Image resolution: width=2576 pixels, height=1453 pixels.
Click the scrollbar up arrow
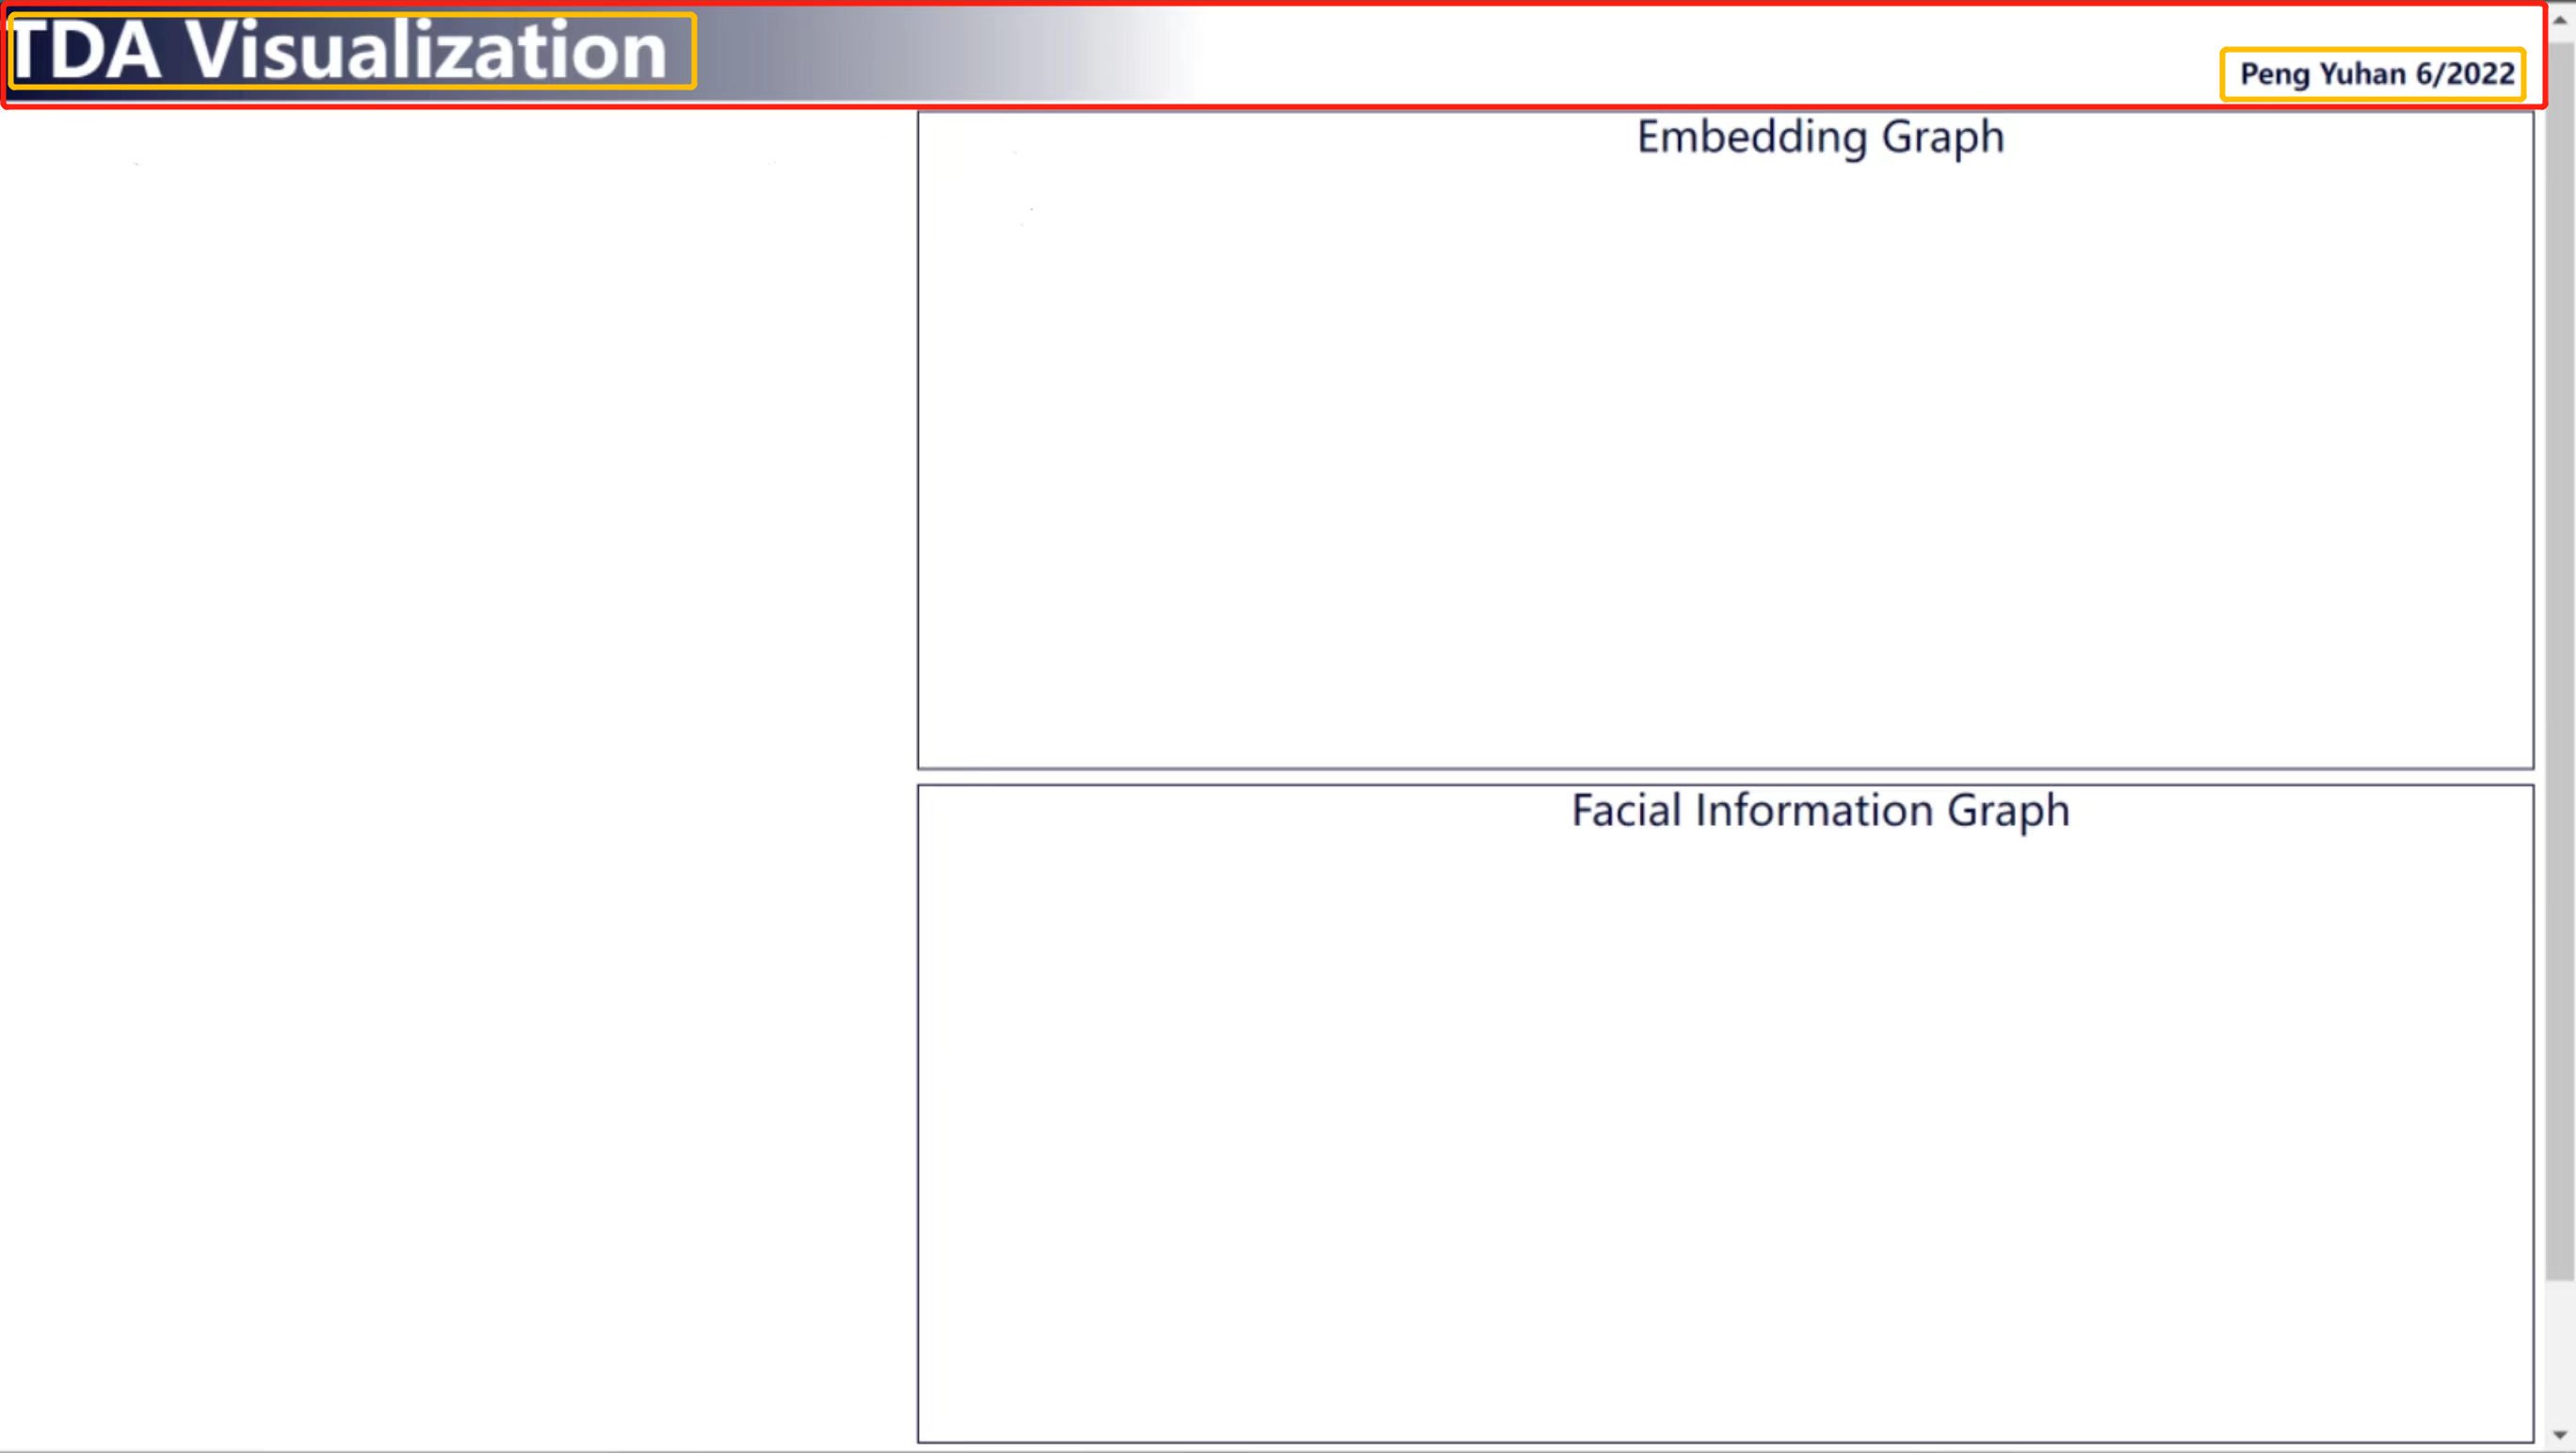pyautogui.click(x=2559, y=19)
